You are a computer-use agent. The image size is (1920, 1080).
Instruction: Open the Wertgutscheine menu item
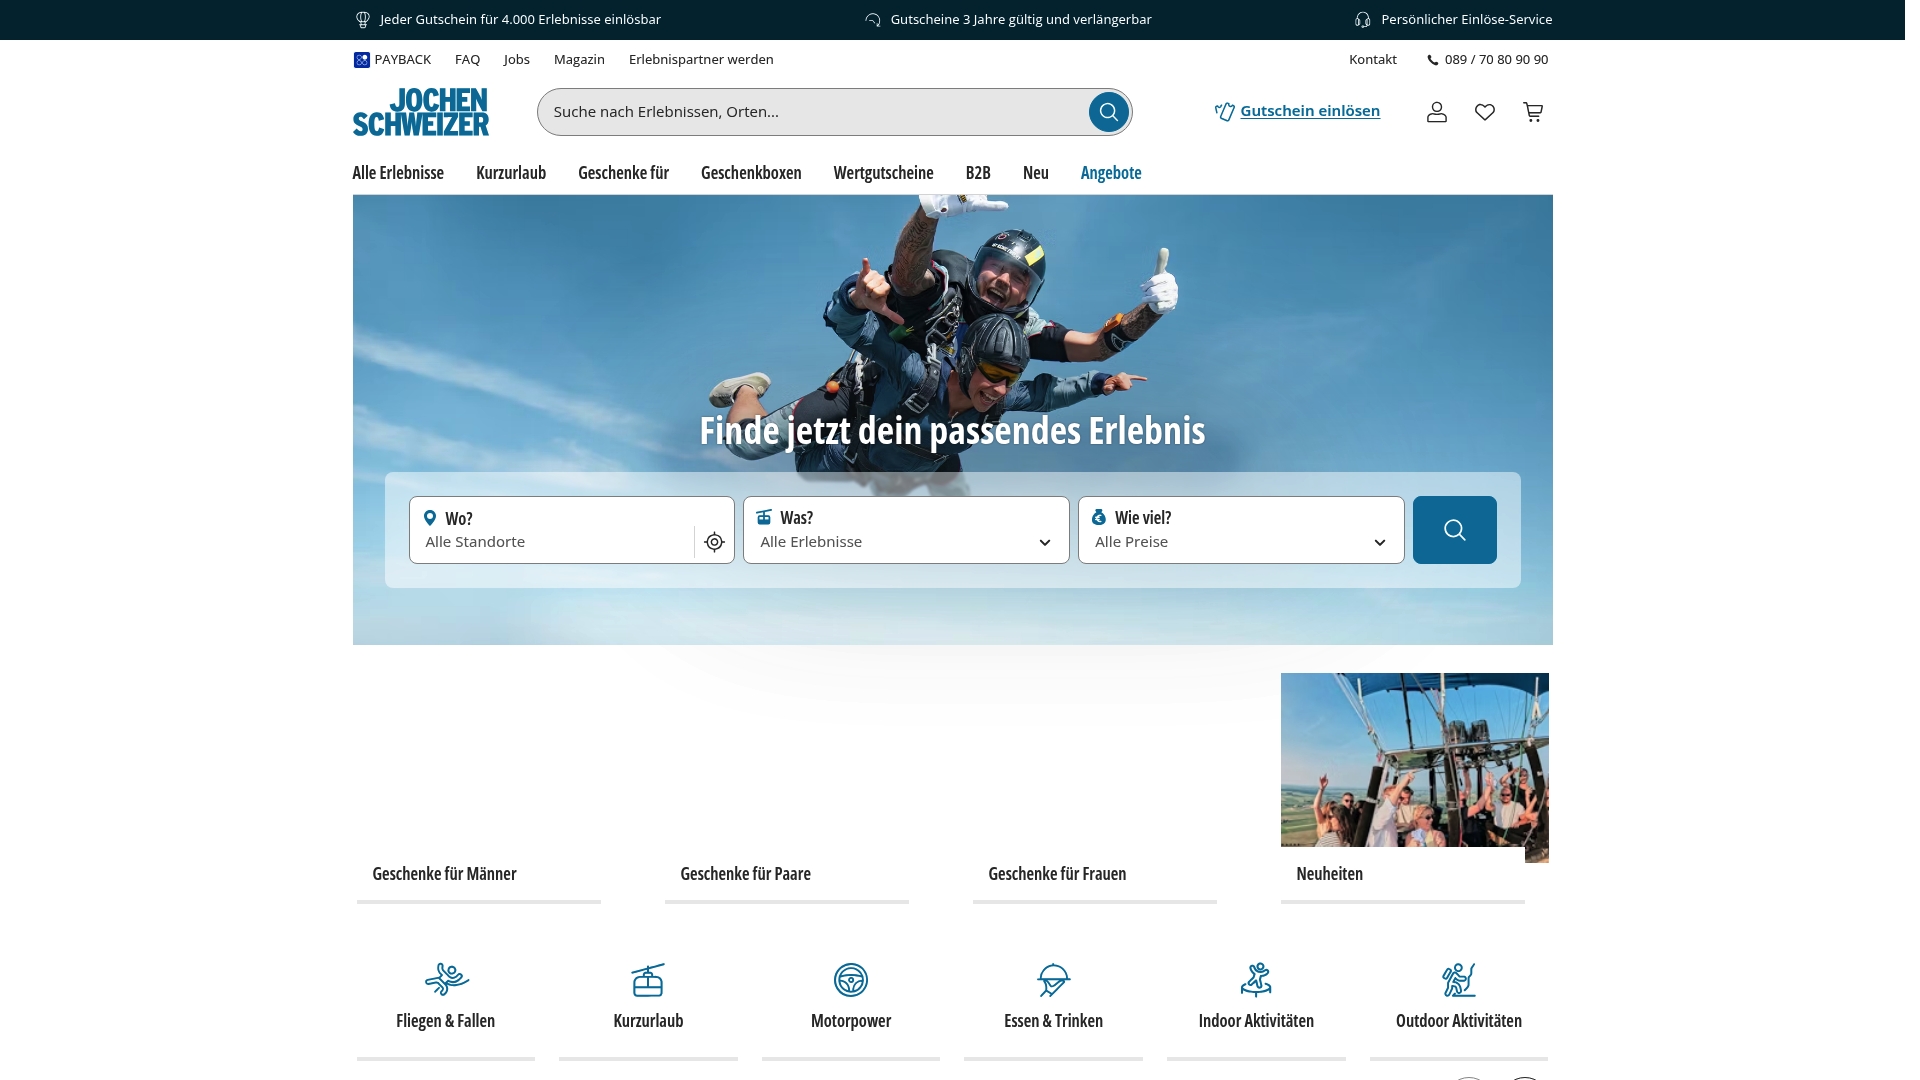pos(883,172)
